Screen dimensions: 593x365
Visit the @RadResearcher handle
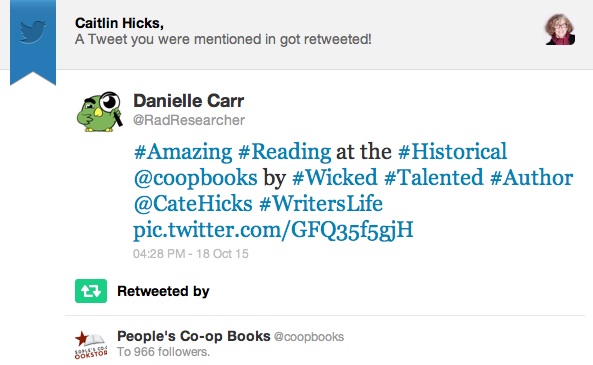coord(189,120)
